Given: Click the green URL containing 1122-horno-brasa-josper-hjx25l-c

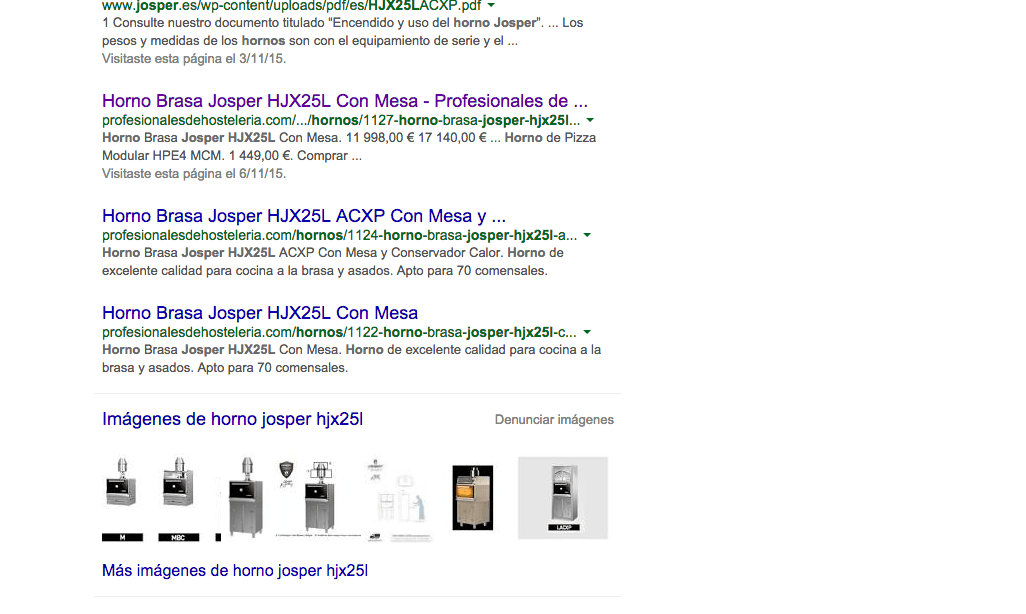Looking at the screenshot, I should point(339,333).
